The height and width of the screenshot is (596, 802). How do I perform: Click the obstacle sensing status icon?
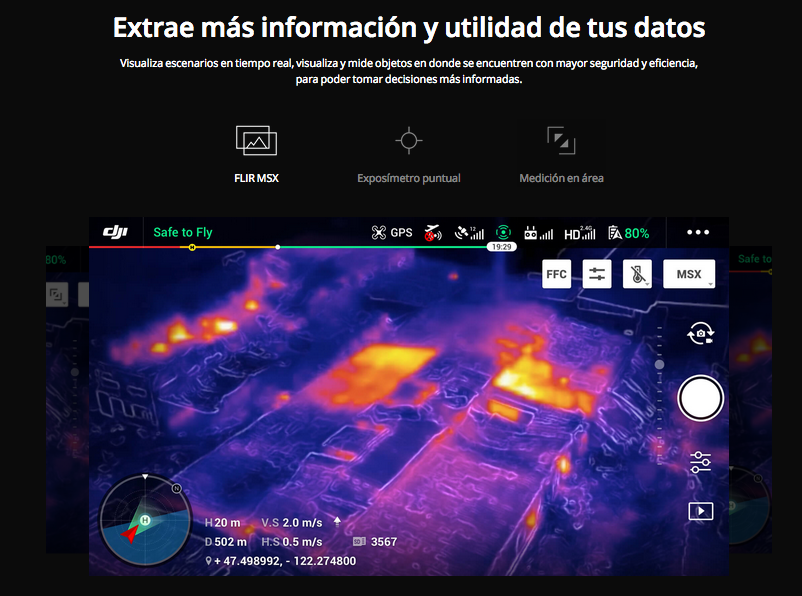pyautogui.click(x=503, y=232)
